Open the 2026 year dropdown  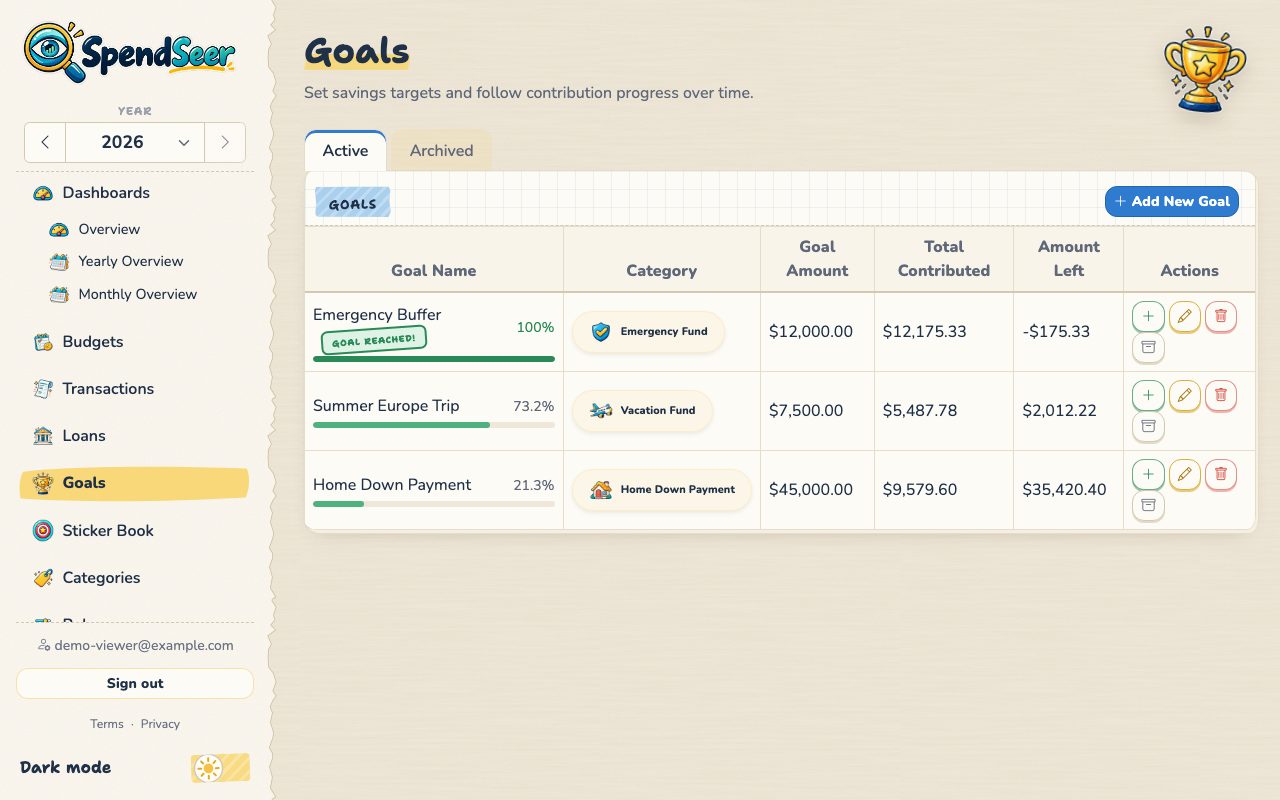[135, 143]
